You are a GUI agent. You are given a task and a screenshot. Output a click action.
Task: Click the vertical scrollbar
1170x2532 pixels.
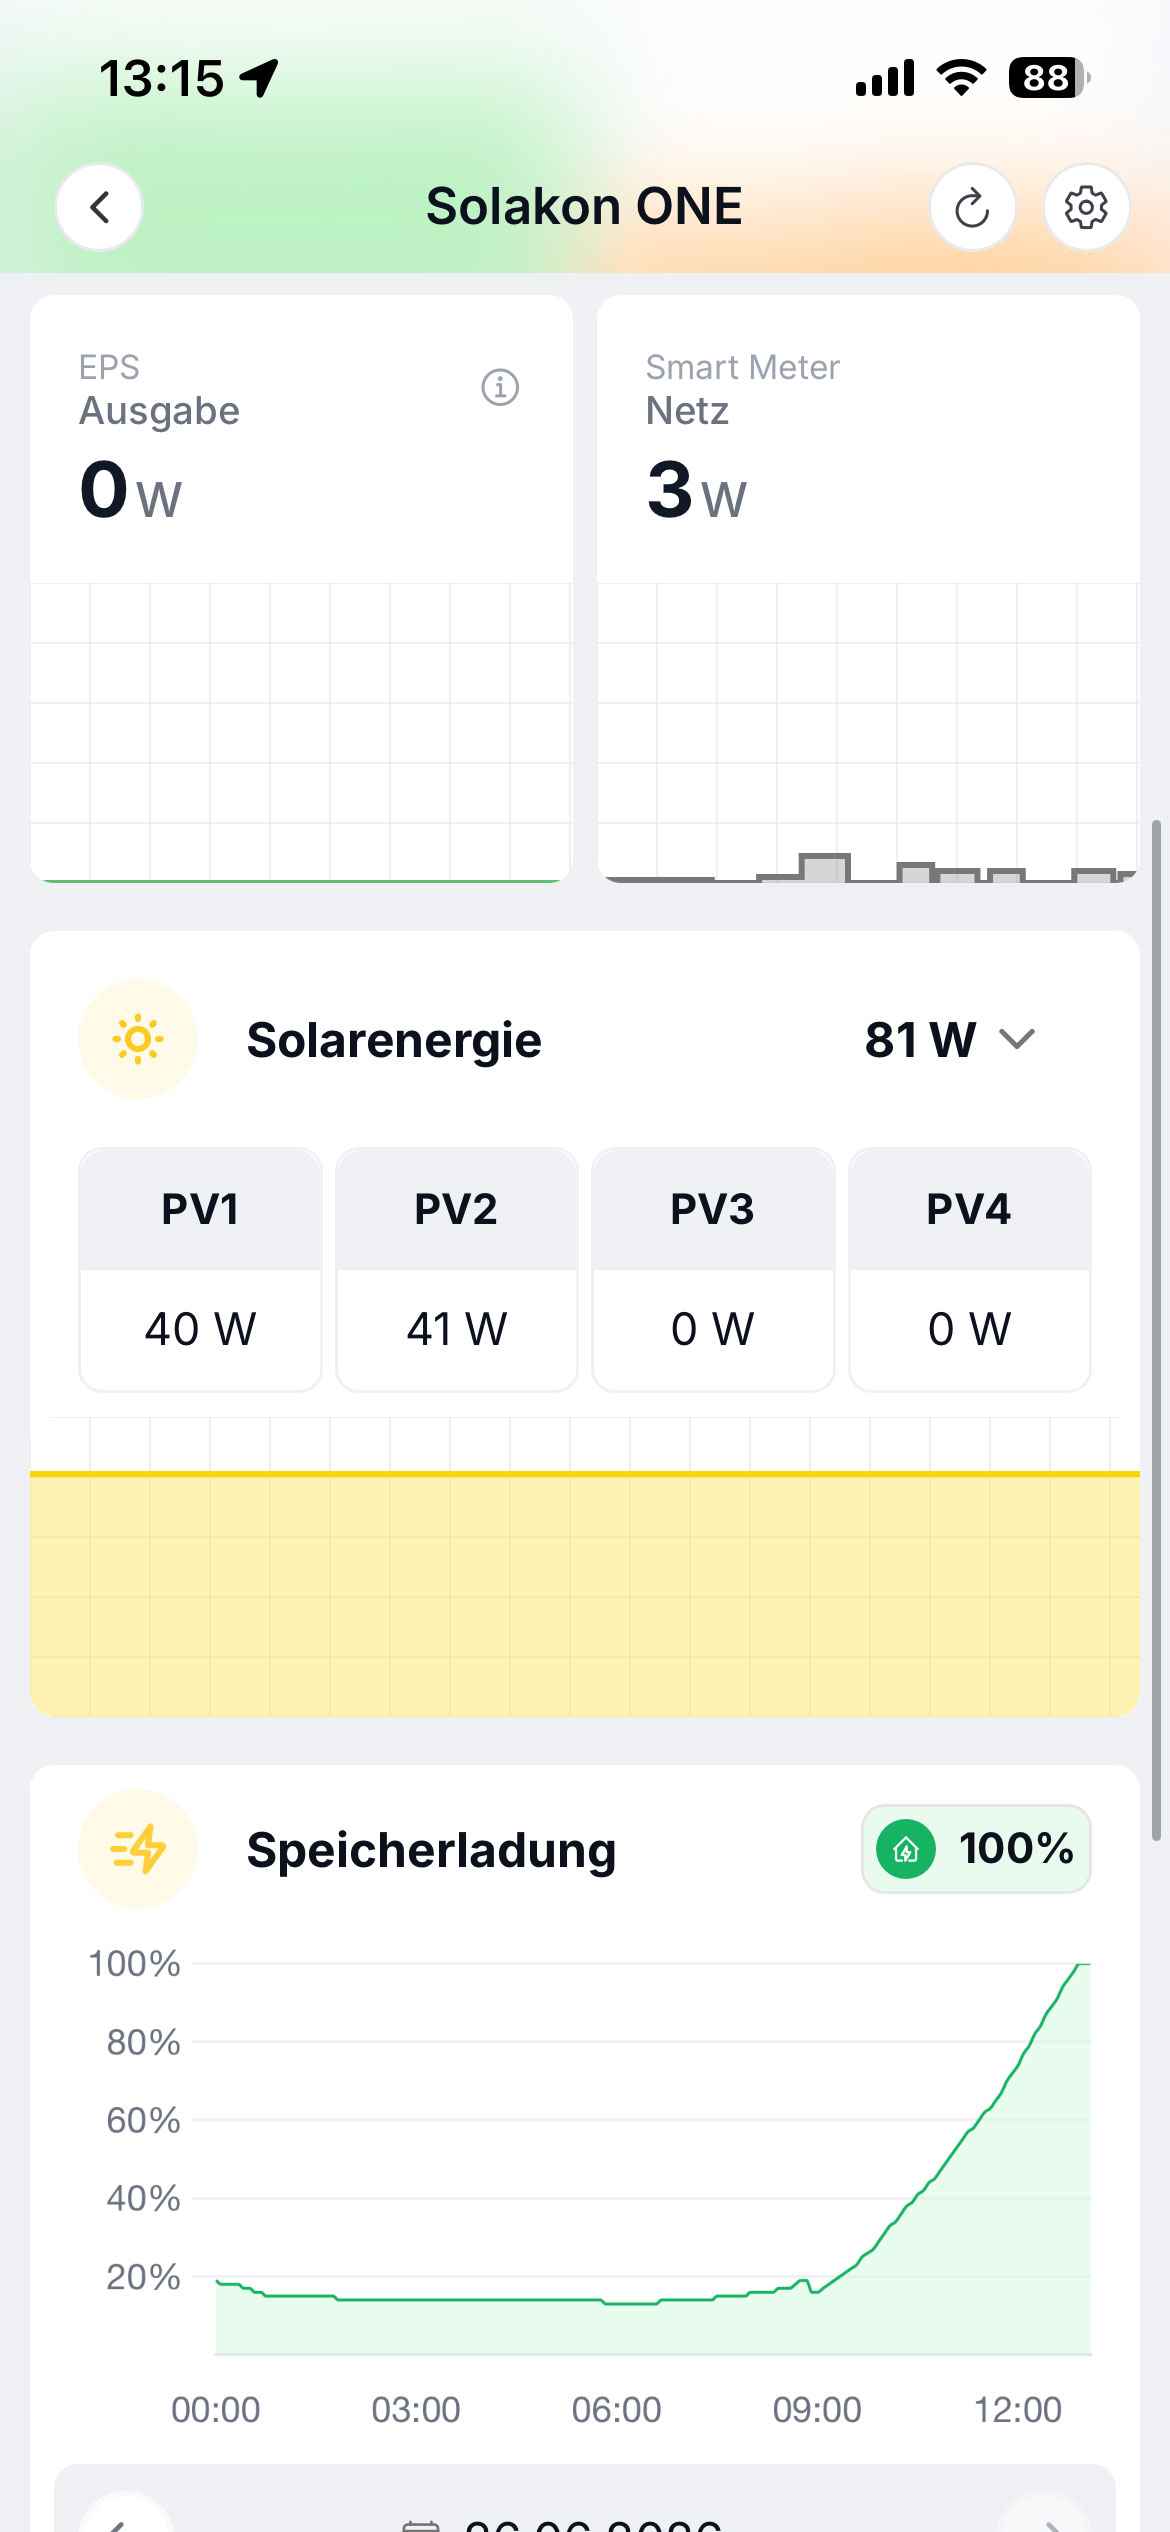[1157, 1330]
